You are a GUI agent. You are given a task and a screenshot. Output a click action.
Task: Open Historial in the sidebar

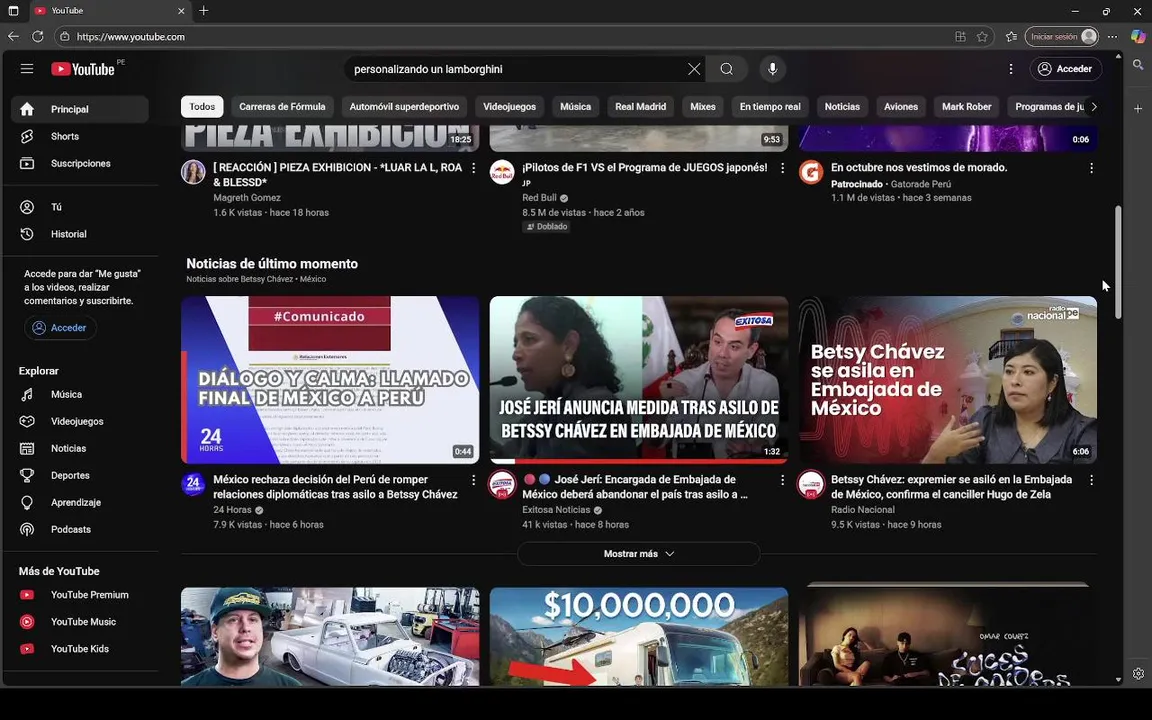[x=79, y=234]
